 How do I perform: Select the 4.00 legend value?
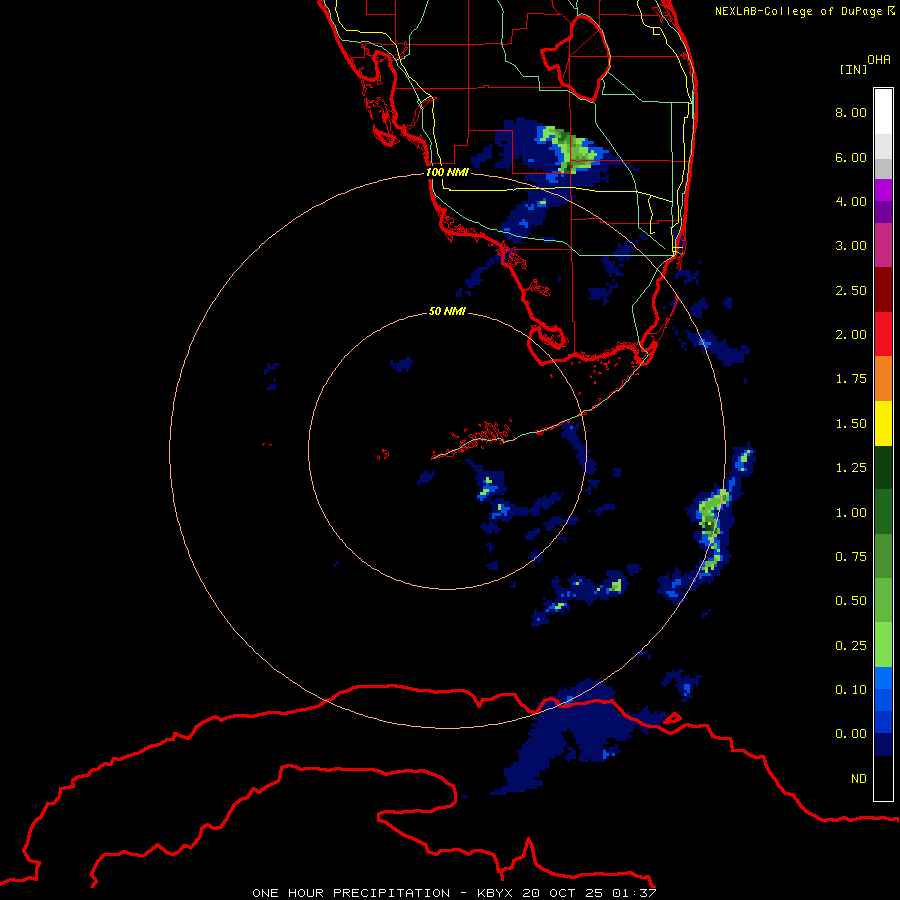[x=850, y=201]
